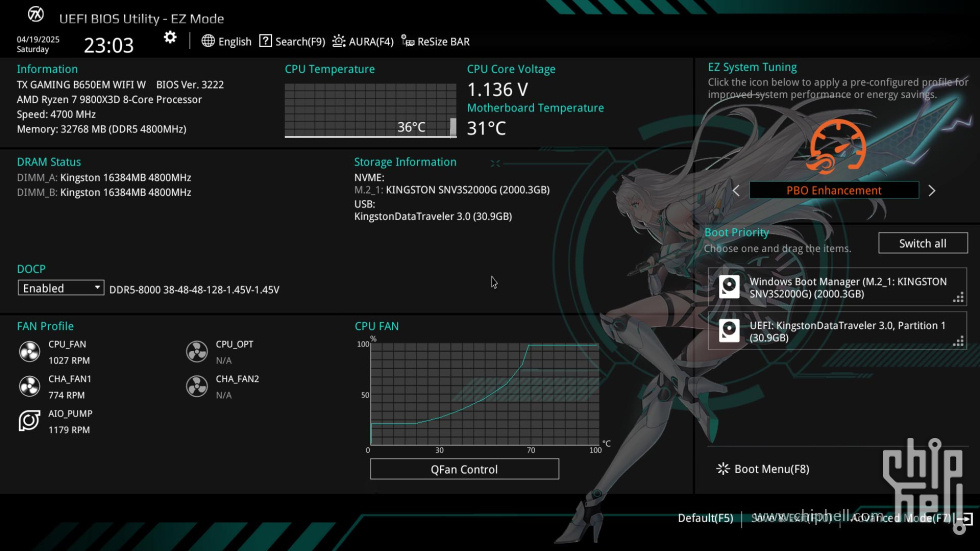Click M.2_1 KINGSTON SNV3S2000G storage entry
980x551 pixels.
[452, 190]
